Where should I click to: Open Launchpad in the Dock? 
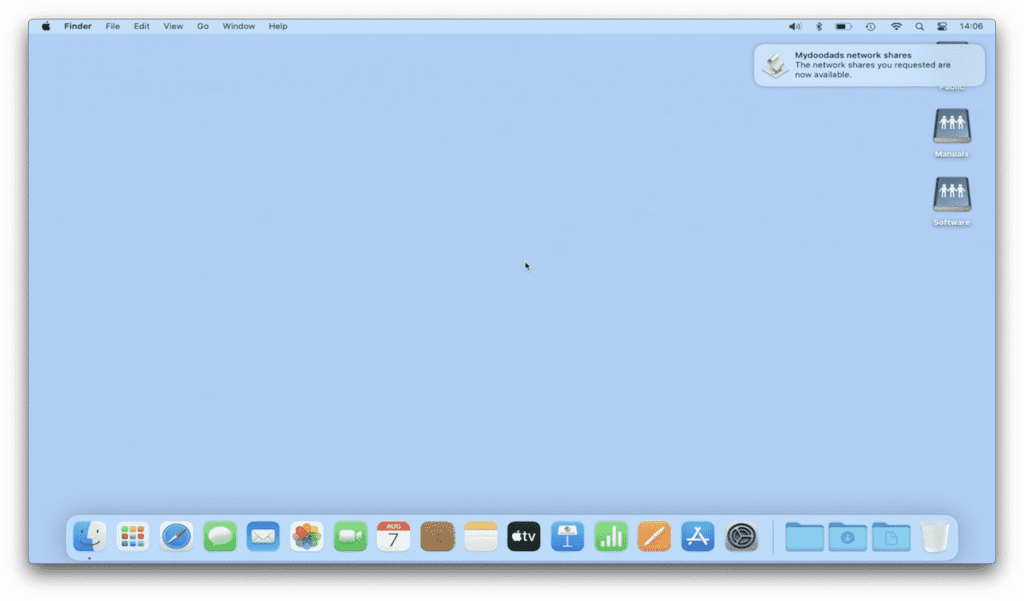pos(133,536)
